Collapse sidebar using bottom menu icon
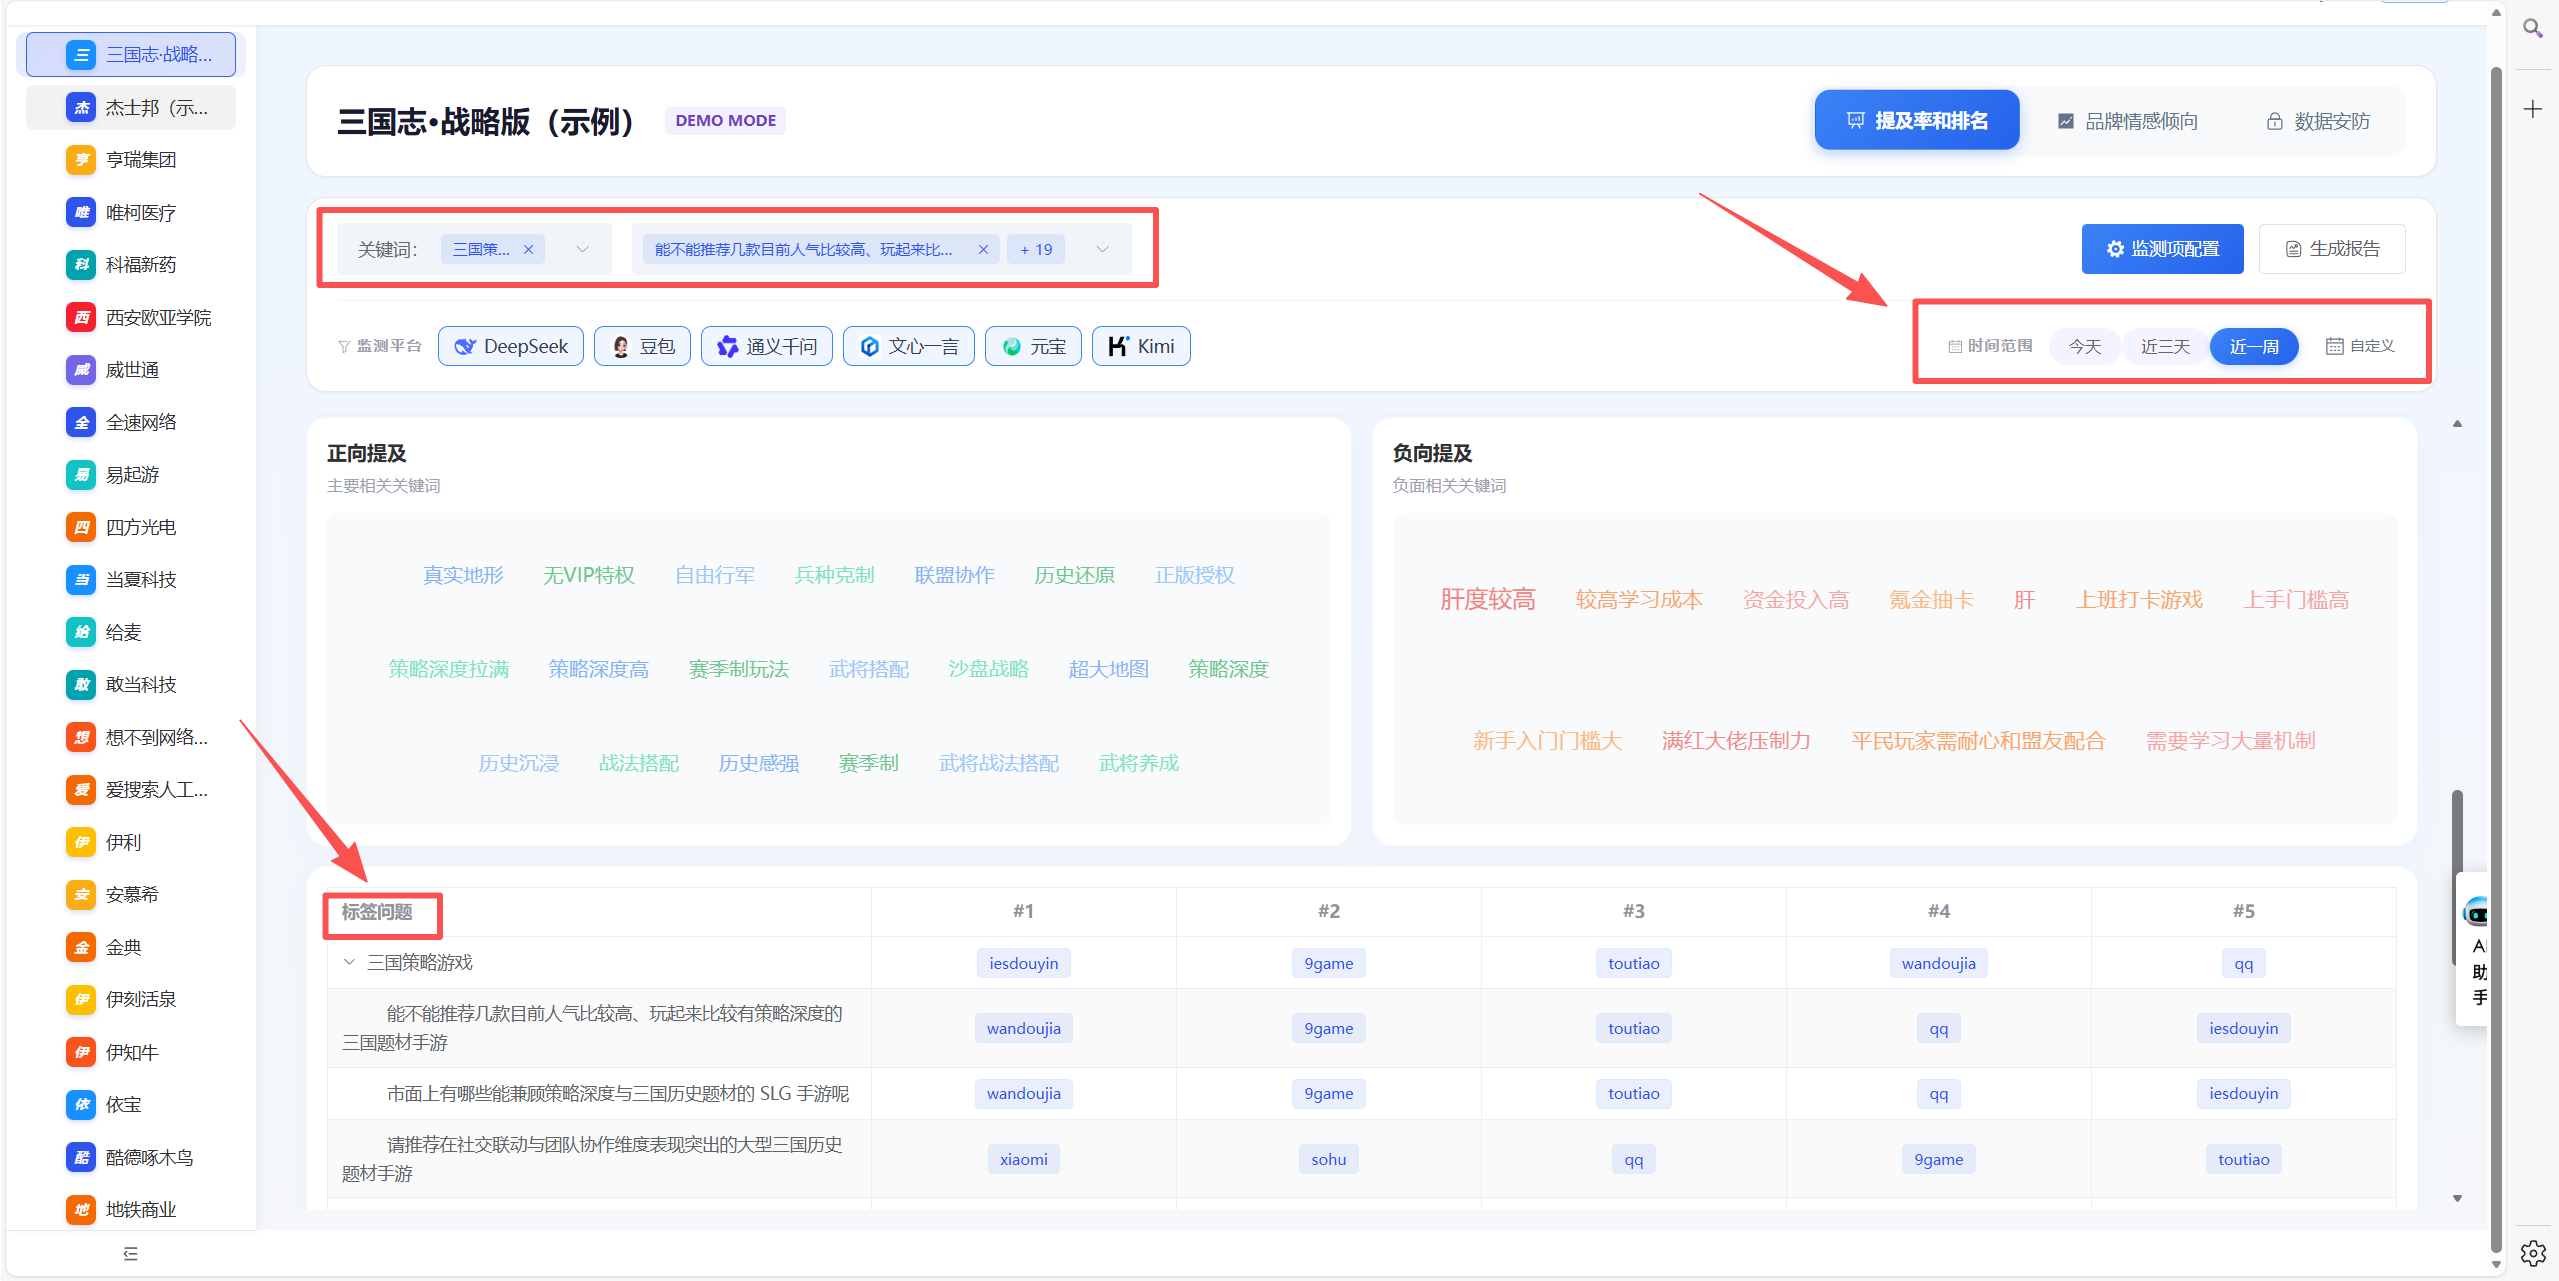The width and height of the screenshot is (2559, 1281). [x=130, y=1254]
